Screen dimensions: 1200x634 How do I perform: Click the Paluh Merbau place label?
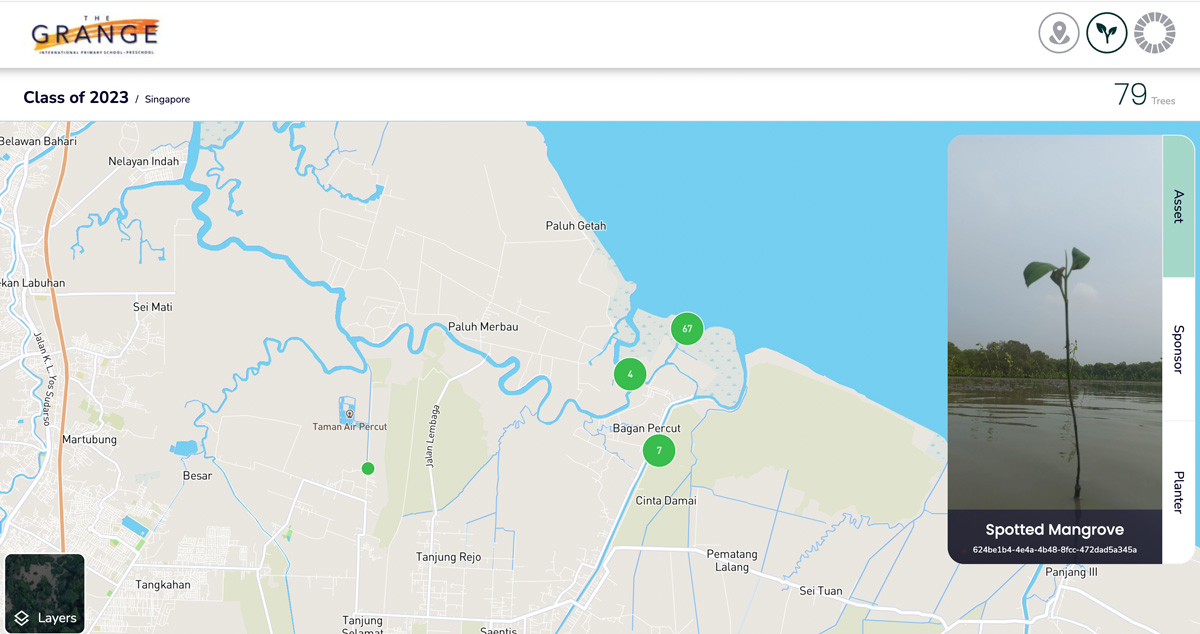[483, 326]
